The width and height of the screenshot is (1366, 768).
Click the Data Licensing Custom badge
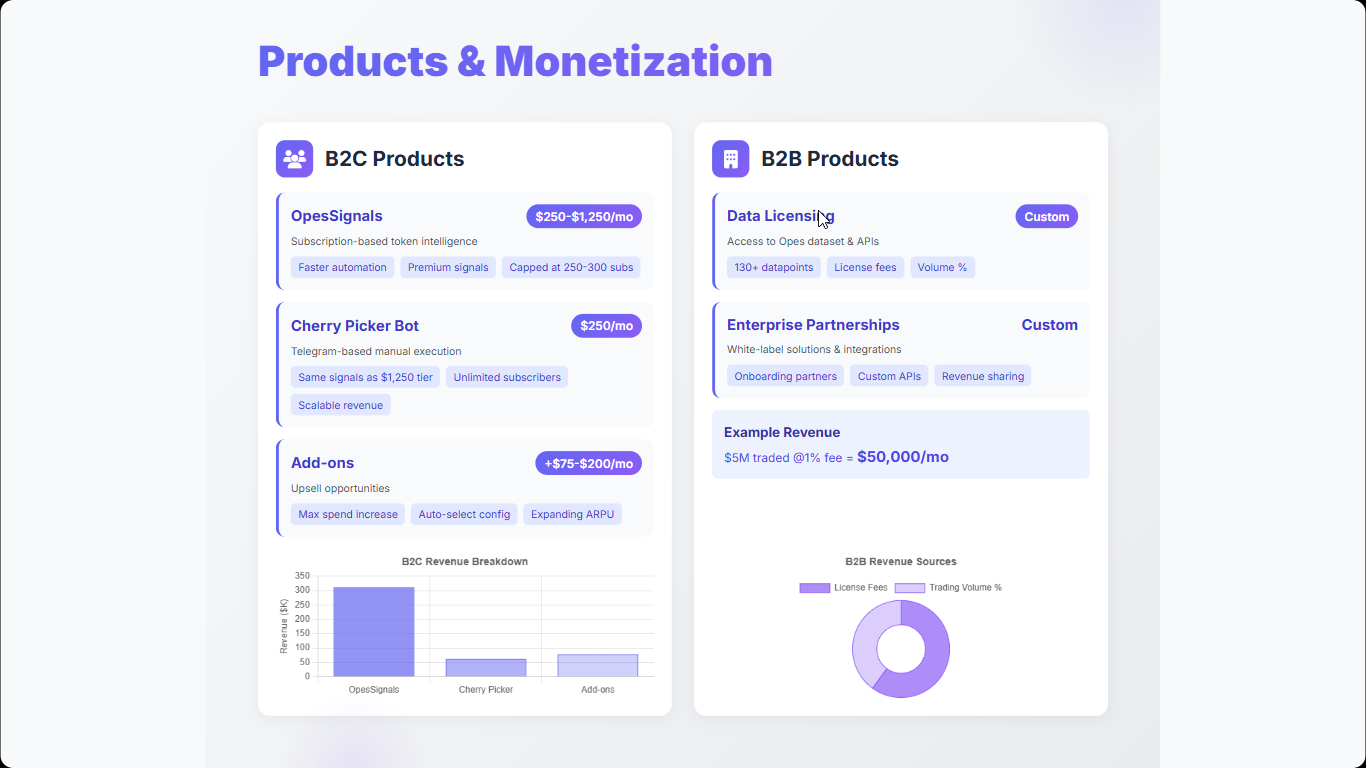(x=1046, y=217)
